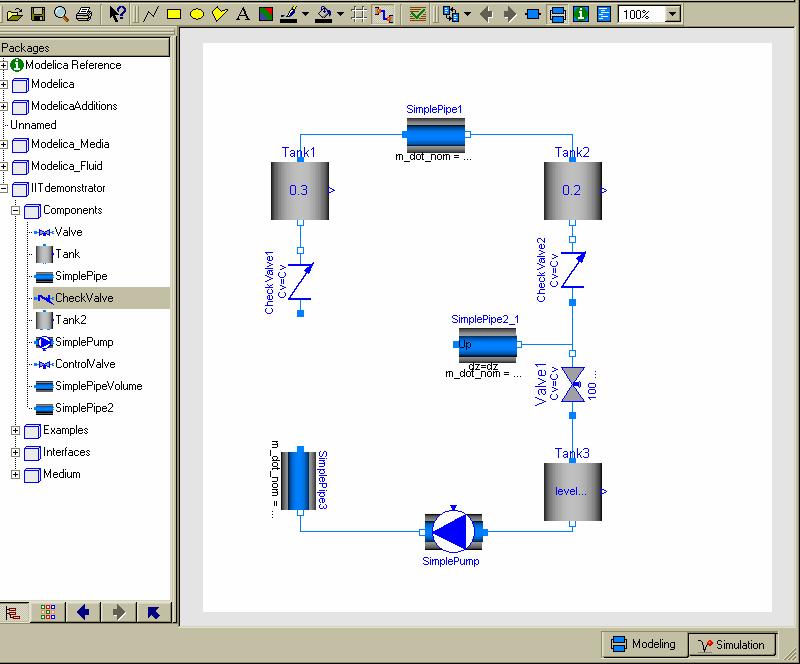Select the Ellipse drawing tool

point(197,14)
